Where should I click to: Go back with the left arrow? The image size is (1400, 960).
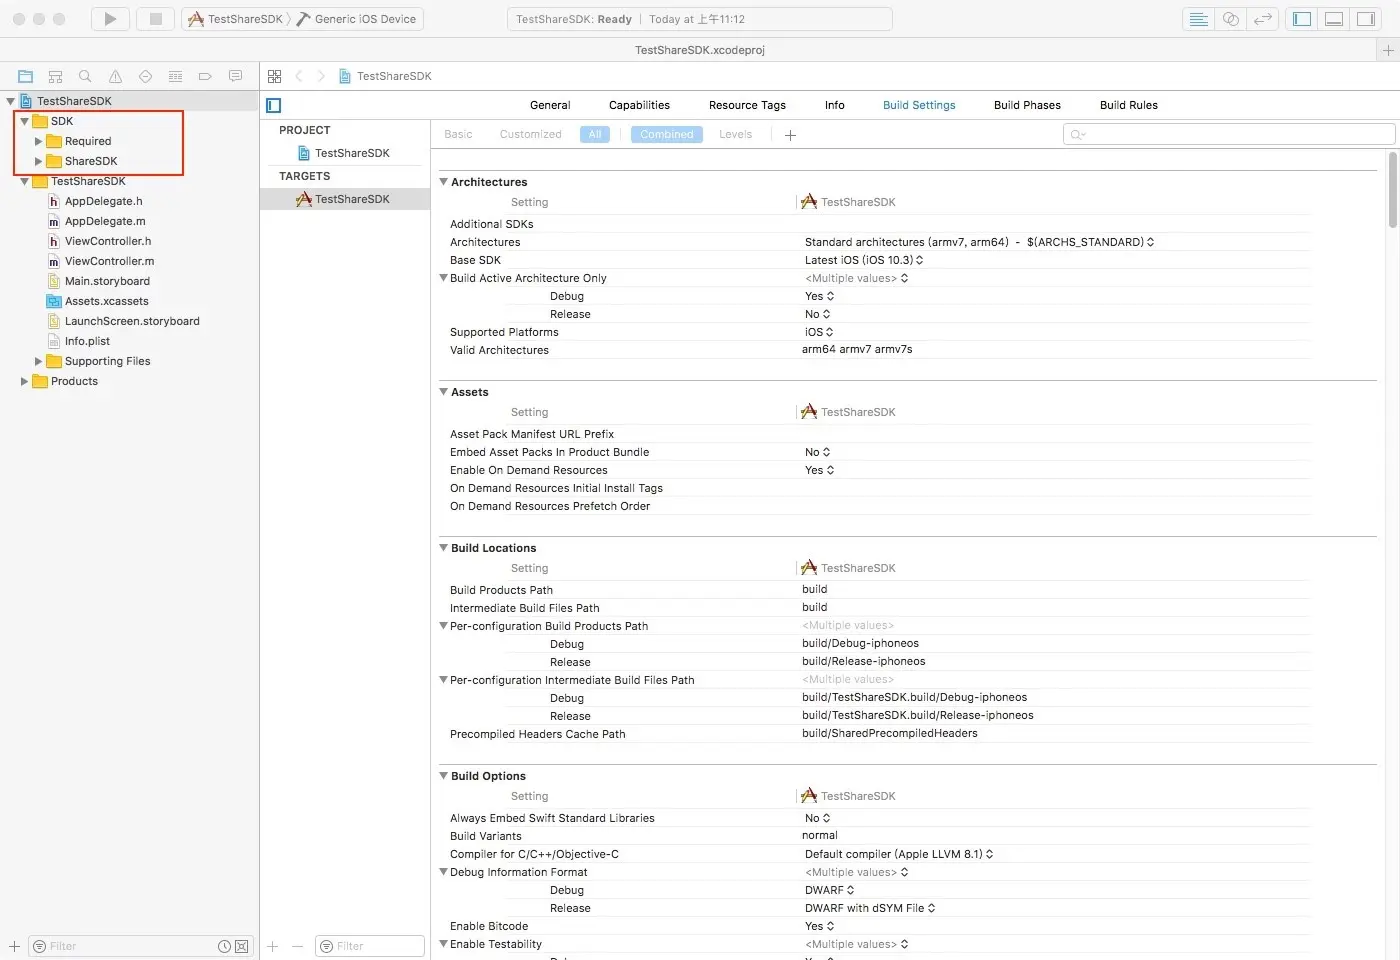298,76
